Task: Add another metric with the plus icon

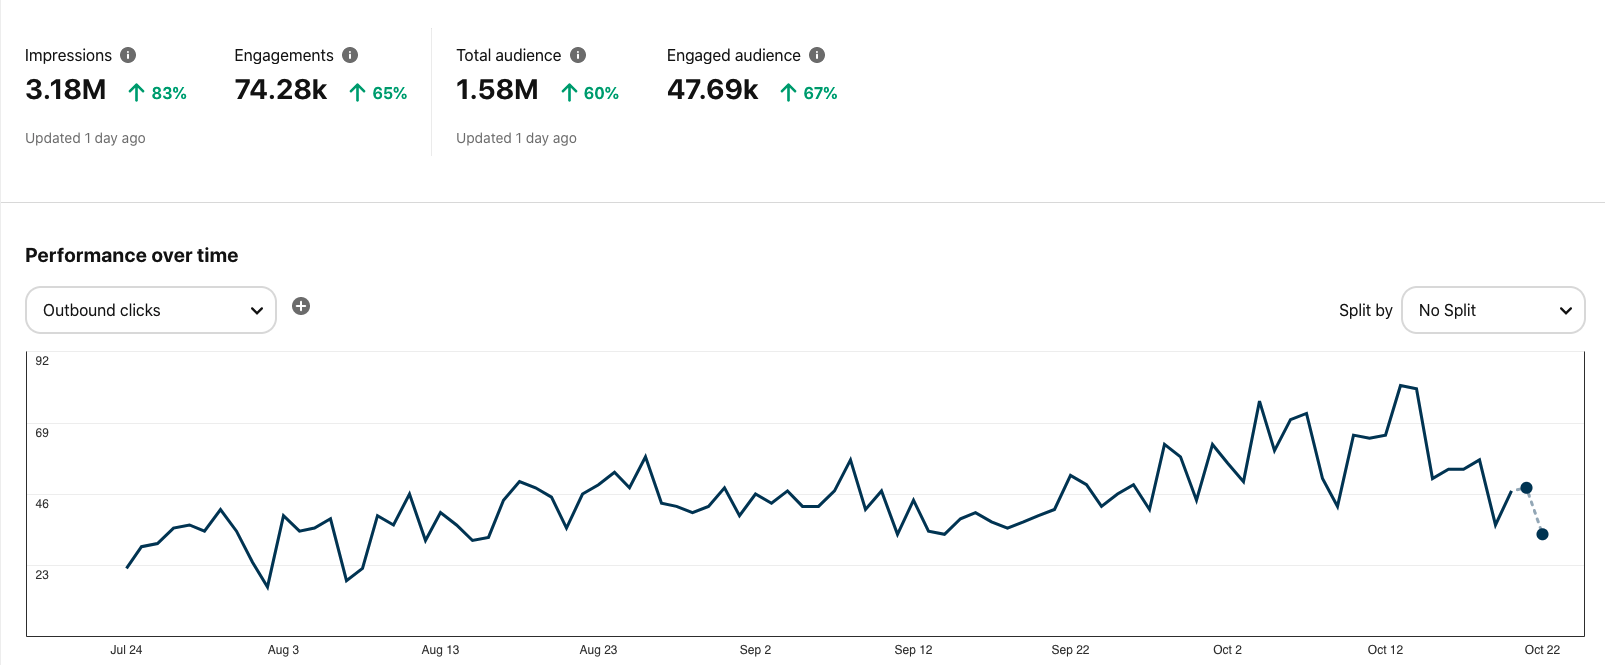Action: [x=301, y=306]
